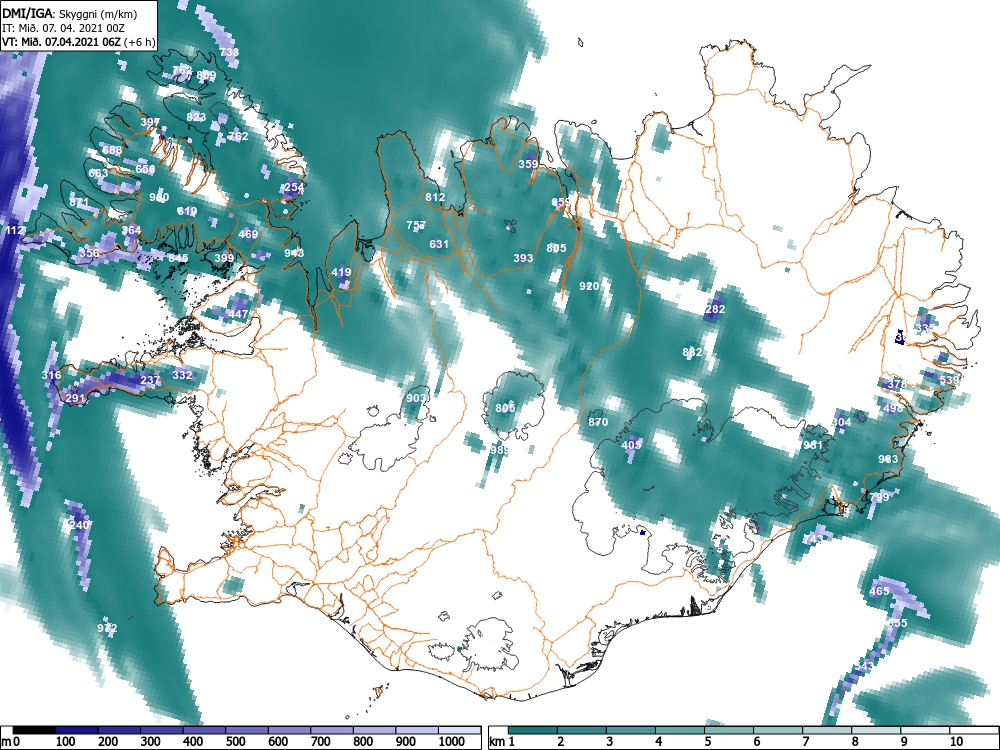Viewport: 1000px width, 750px height.
Task: Click the visibility value 871
Action: tap(79, 202)
